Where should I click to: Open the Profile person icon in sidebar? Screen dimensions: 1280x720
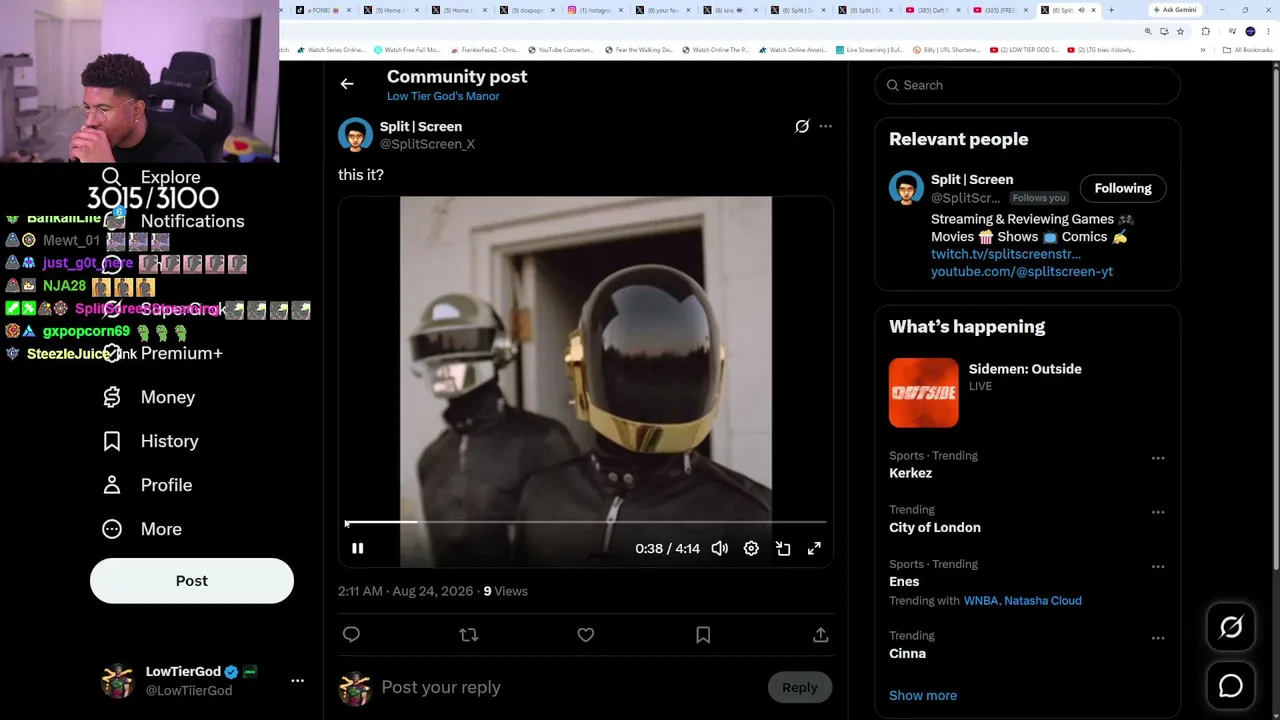pos(112,485)
